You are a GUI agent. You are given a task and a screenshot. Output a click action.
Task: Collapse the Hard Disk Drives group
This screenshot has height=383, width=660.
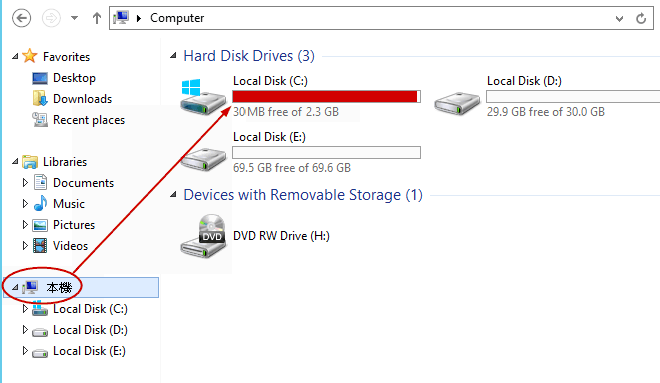click(173, 56)
